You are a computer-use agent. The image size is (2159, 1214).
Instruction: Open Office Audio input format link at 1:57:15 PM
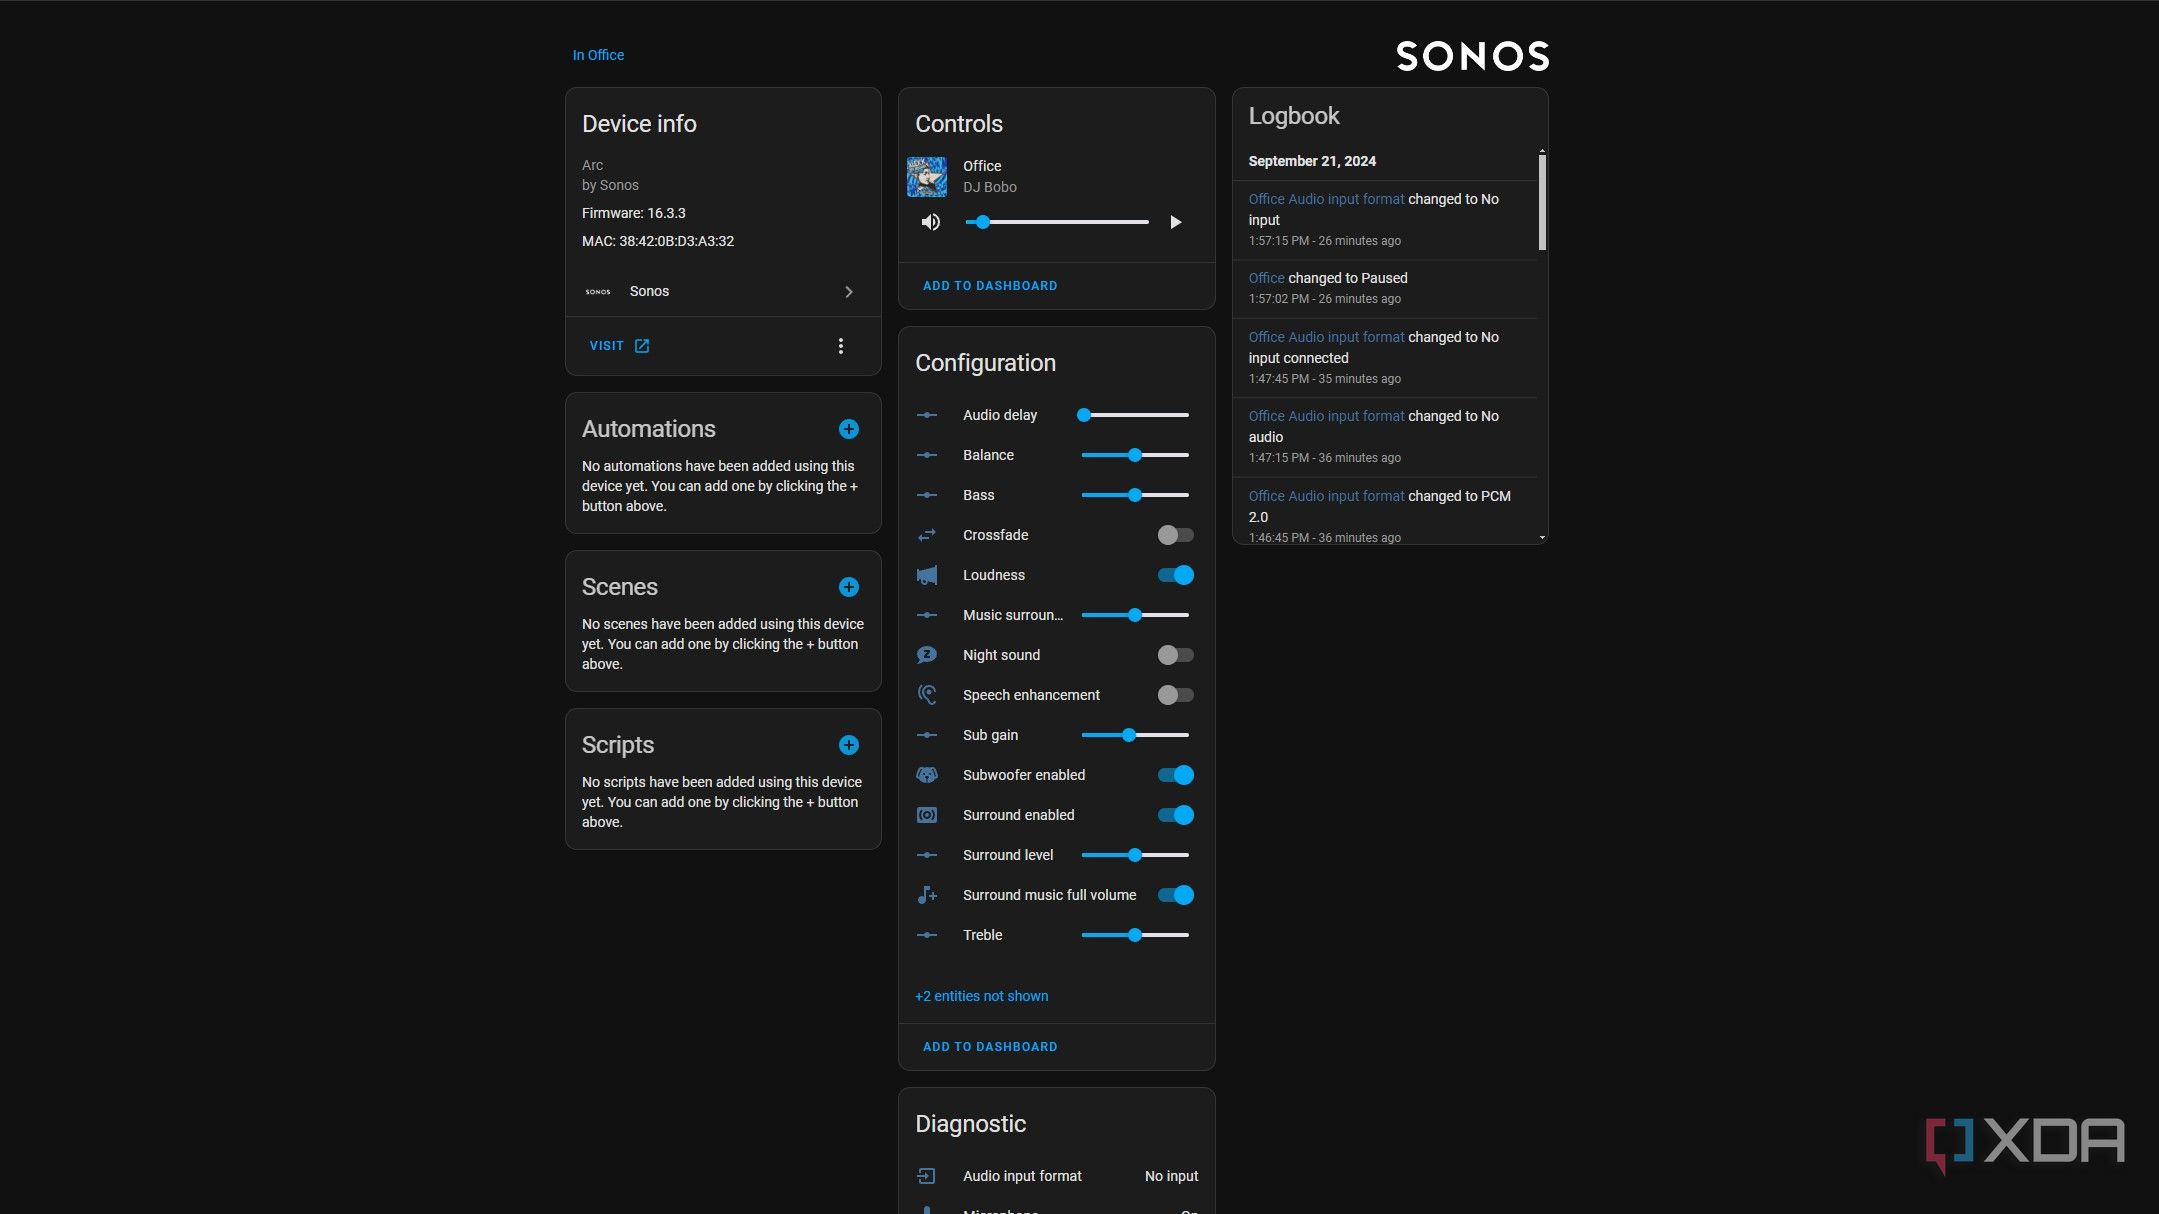point(1326,199)
